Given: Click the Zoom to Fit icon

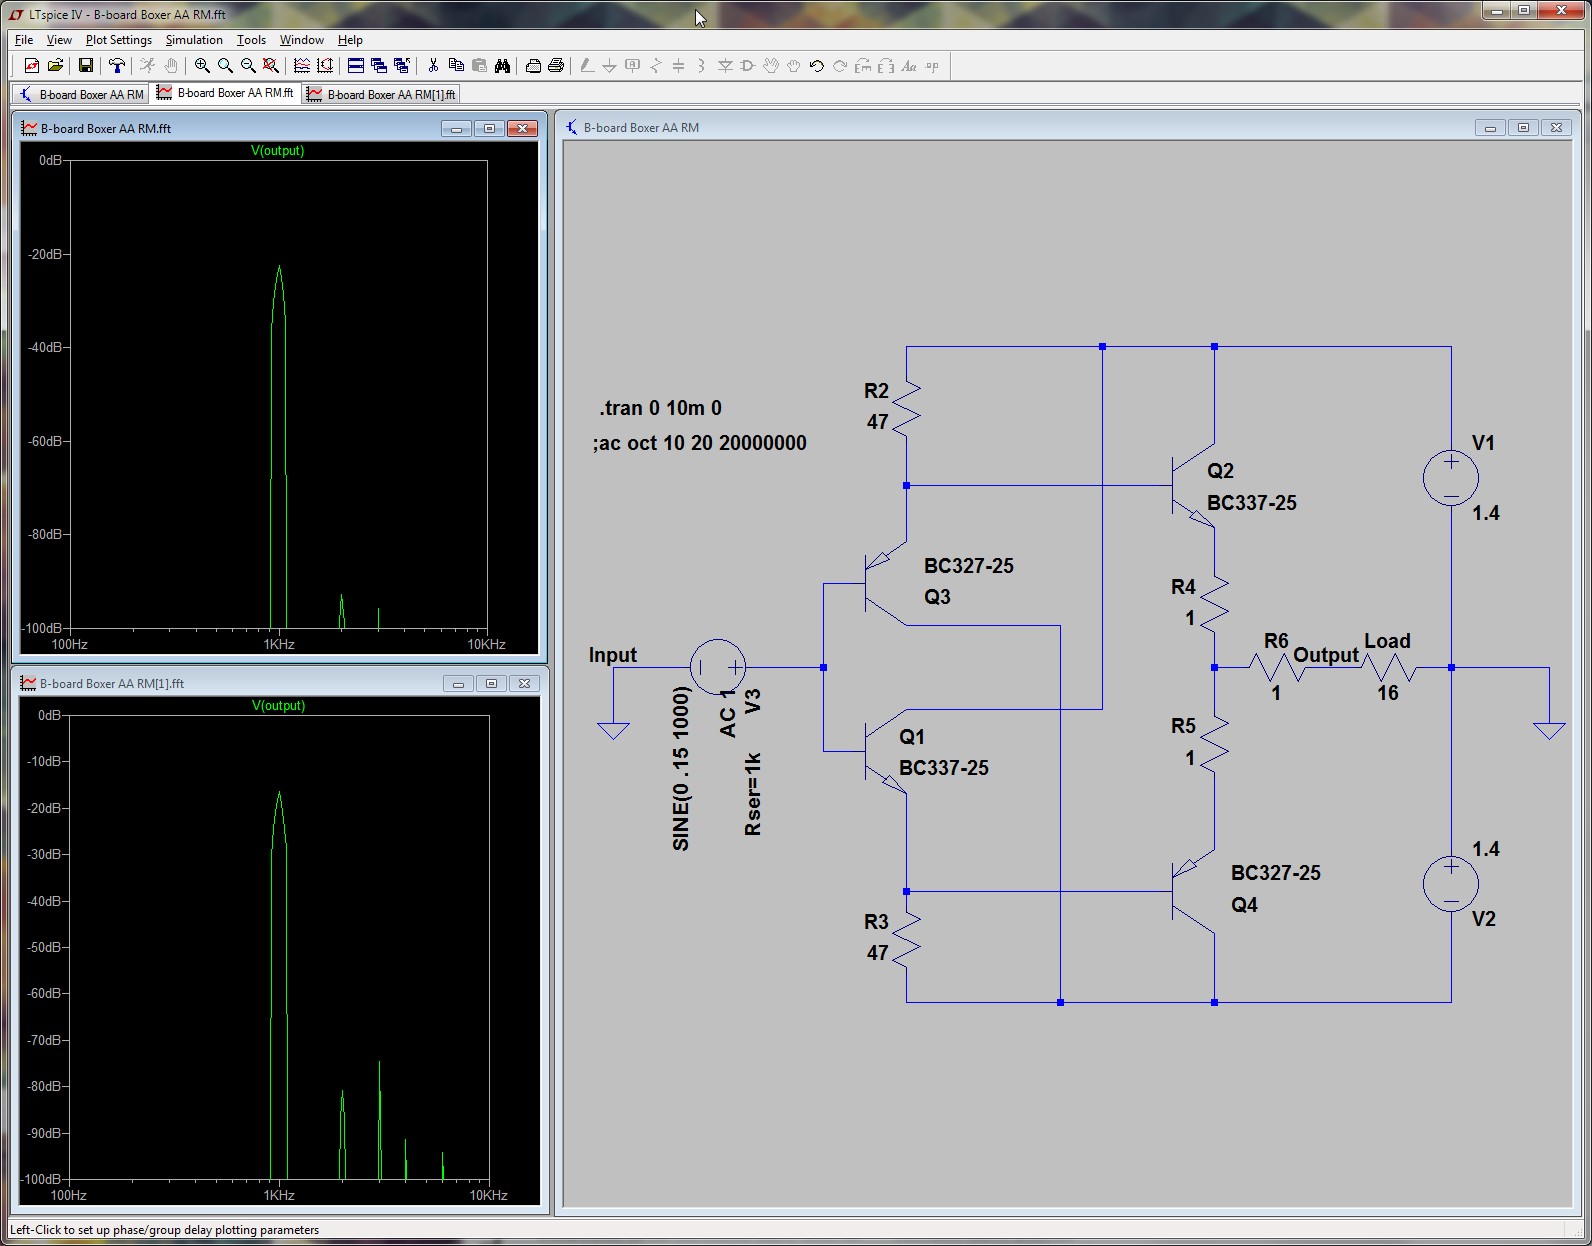Looking at the screenshot, I should click(x=271, y=66).
